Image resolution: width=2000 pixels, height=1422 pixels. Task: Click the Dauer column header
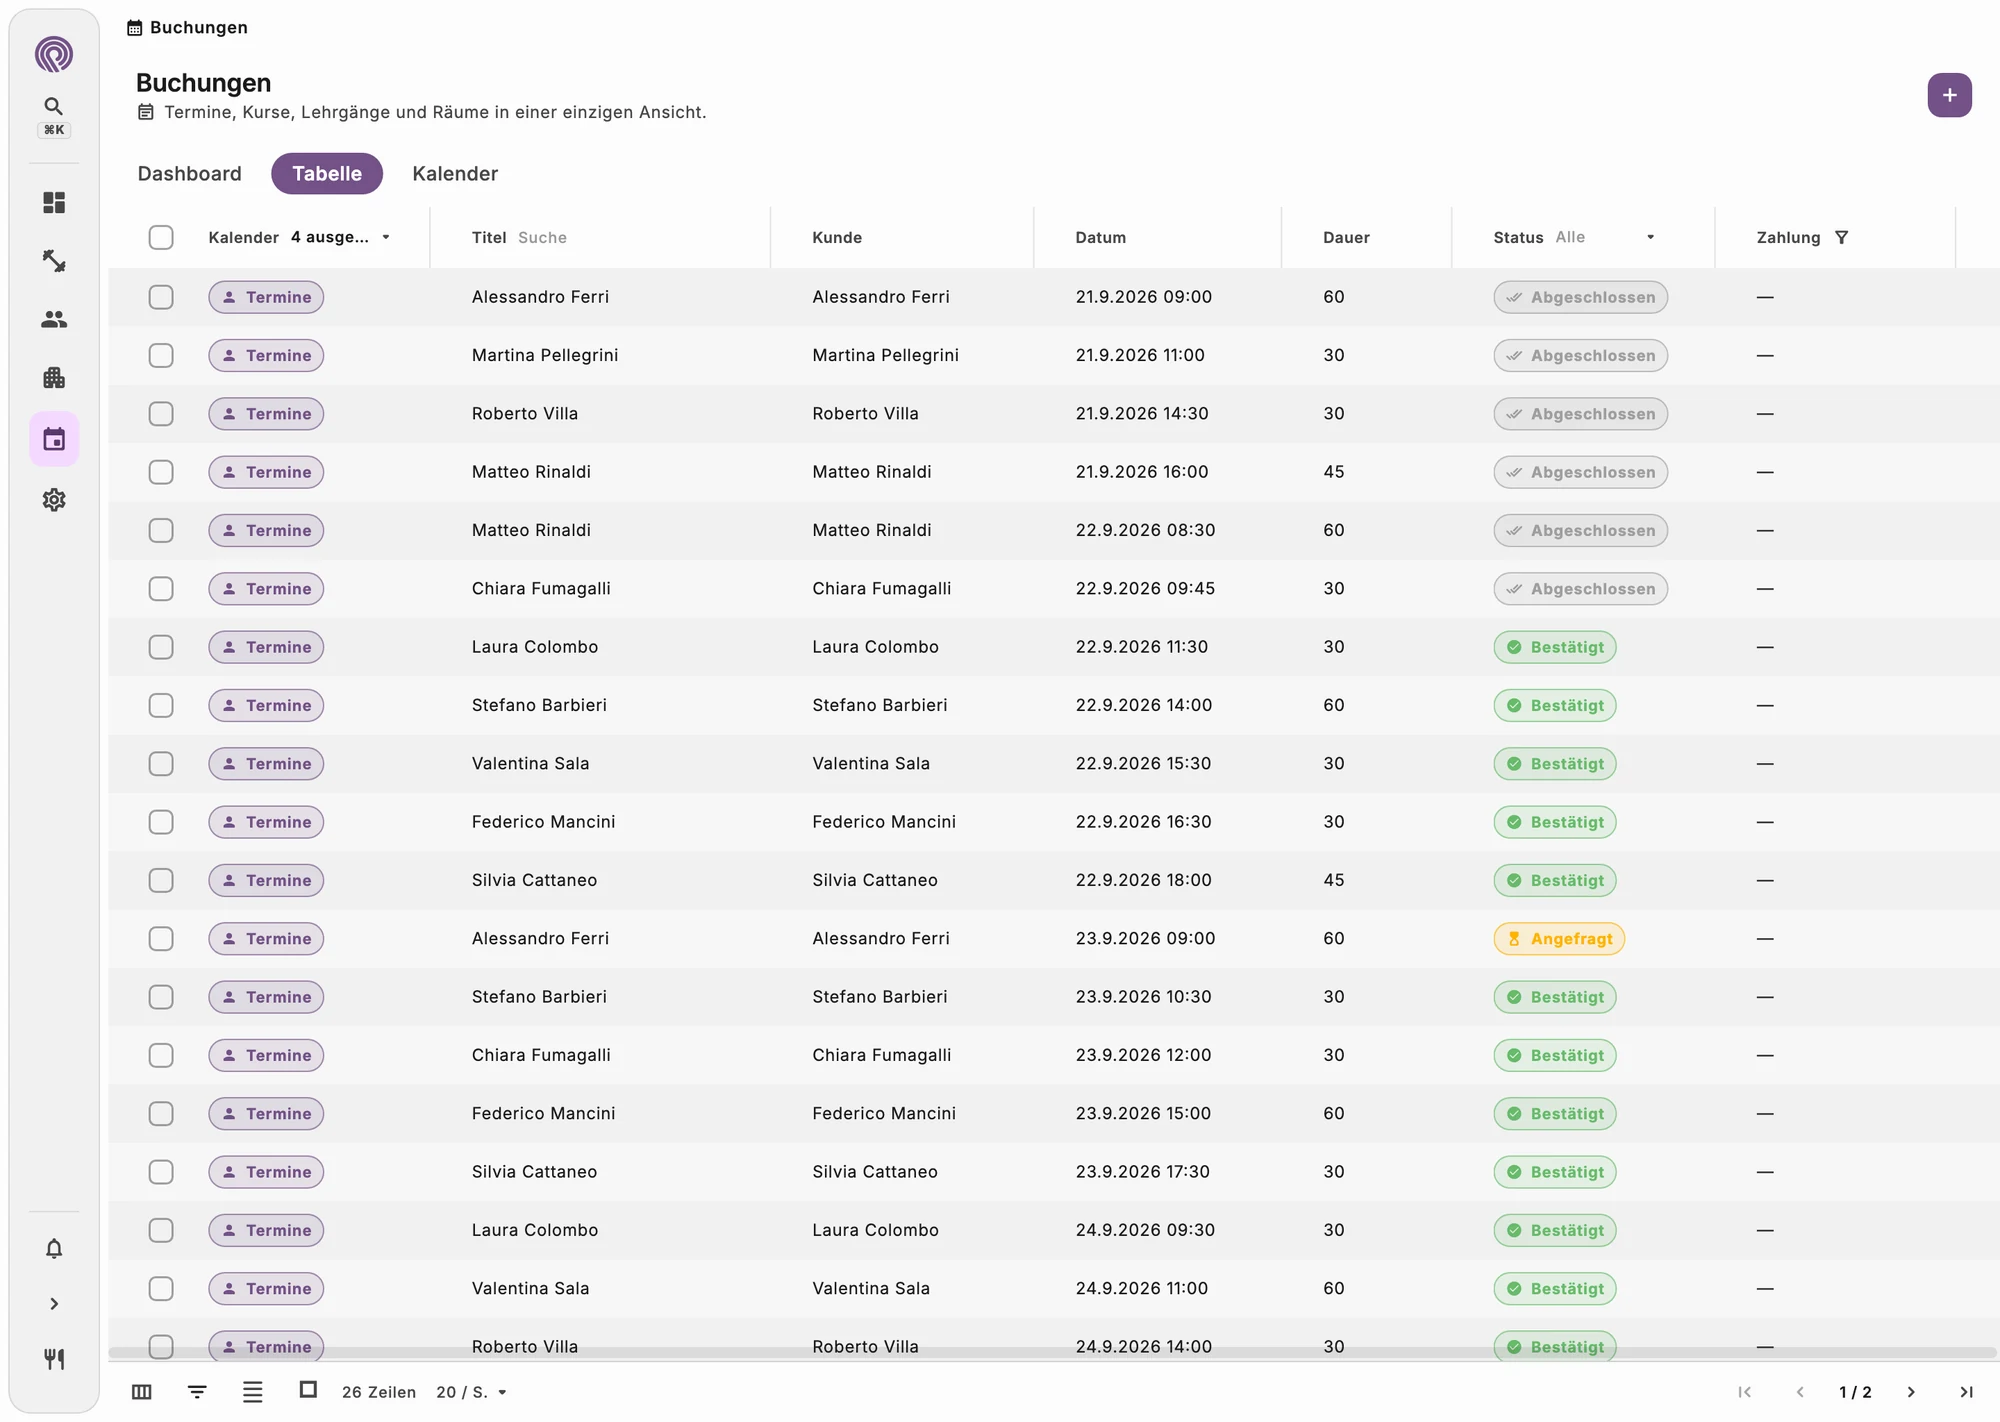pos(1346,237)
